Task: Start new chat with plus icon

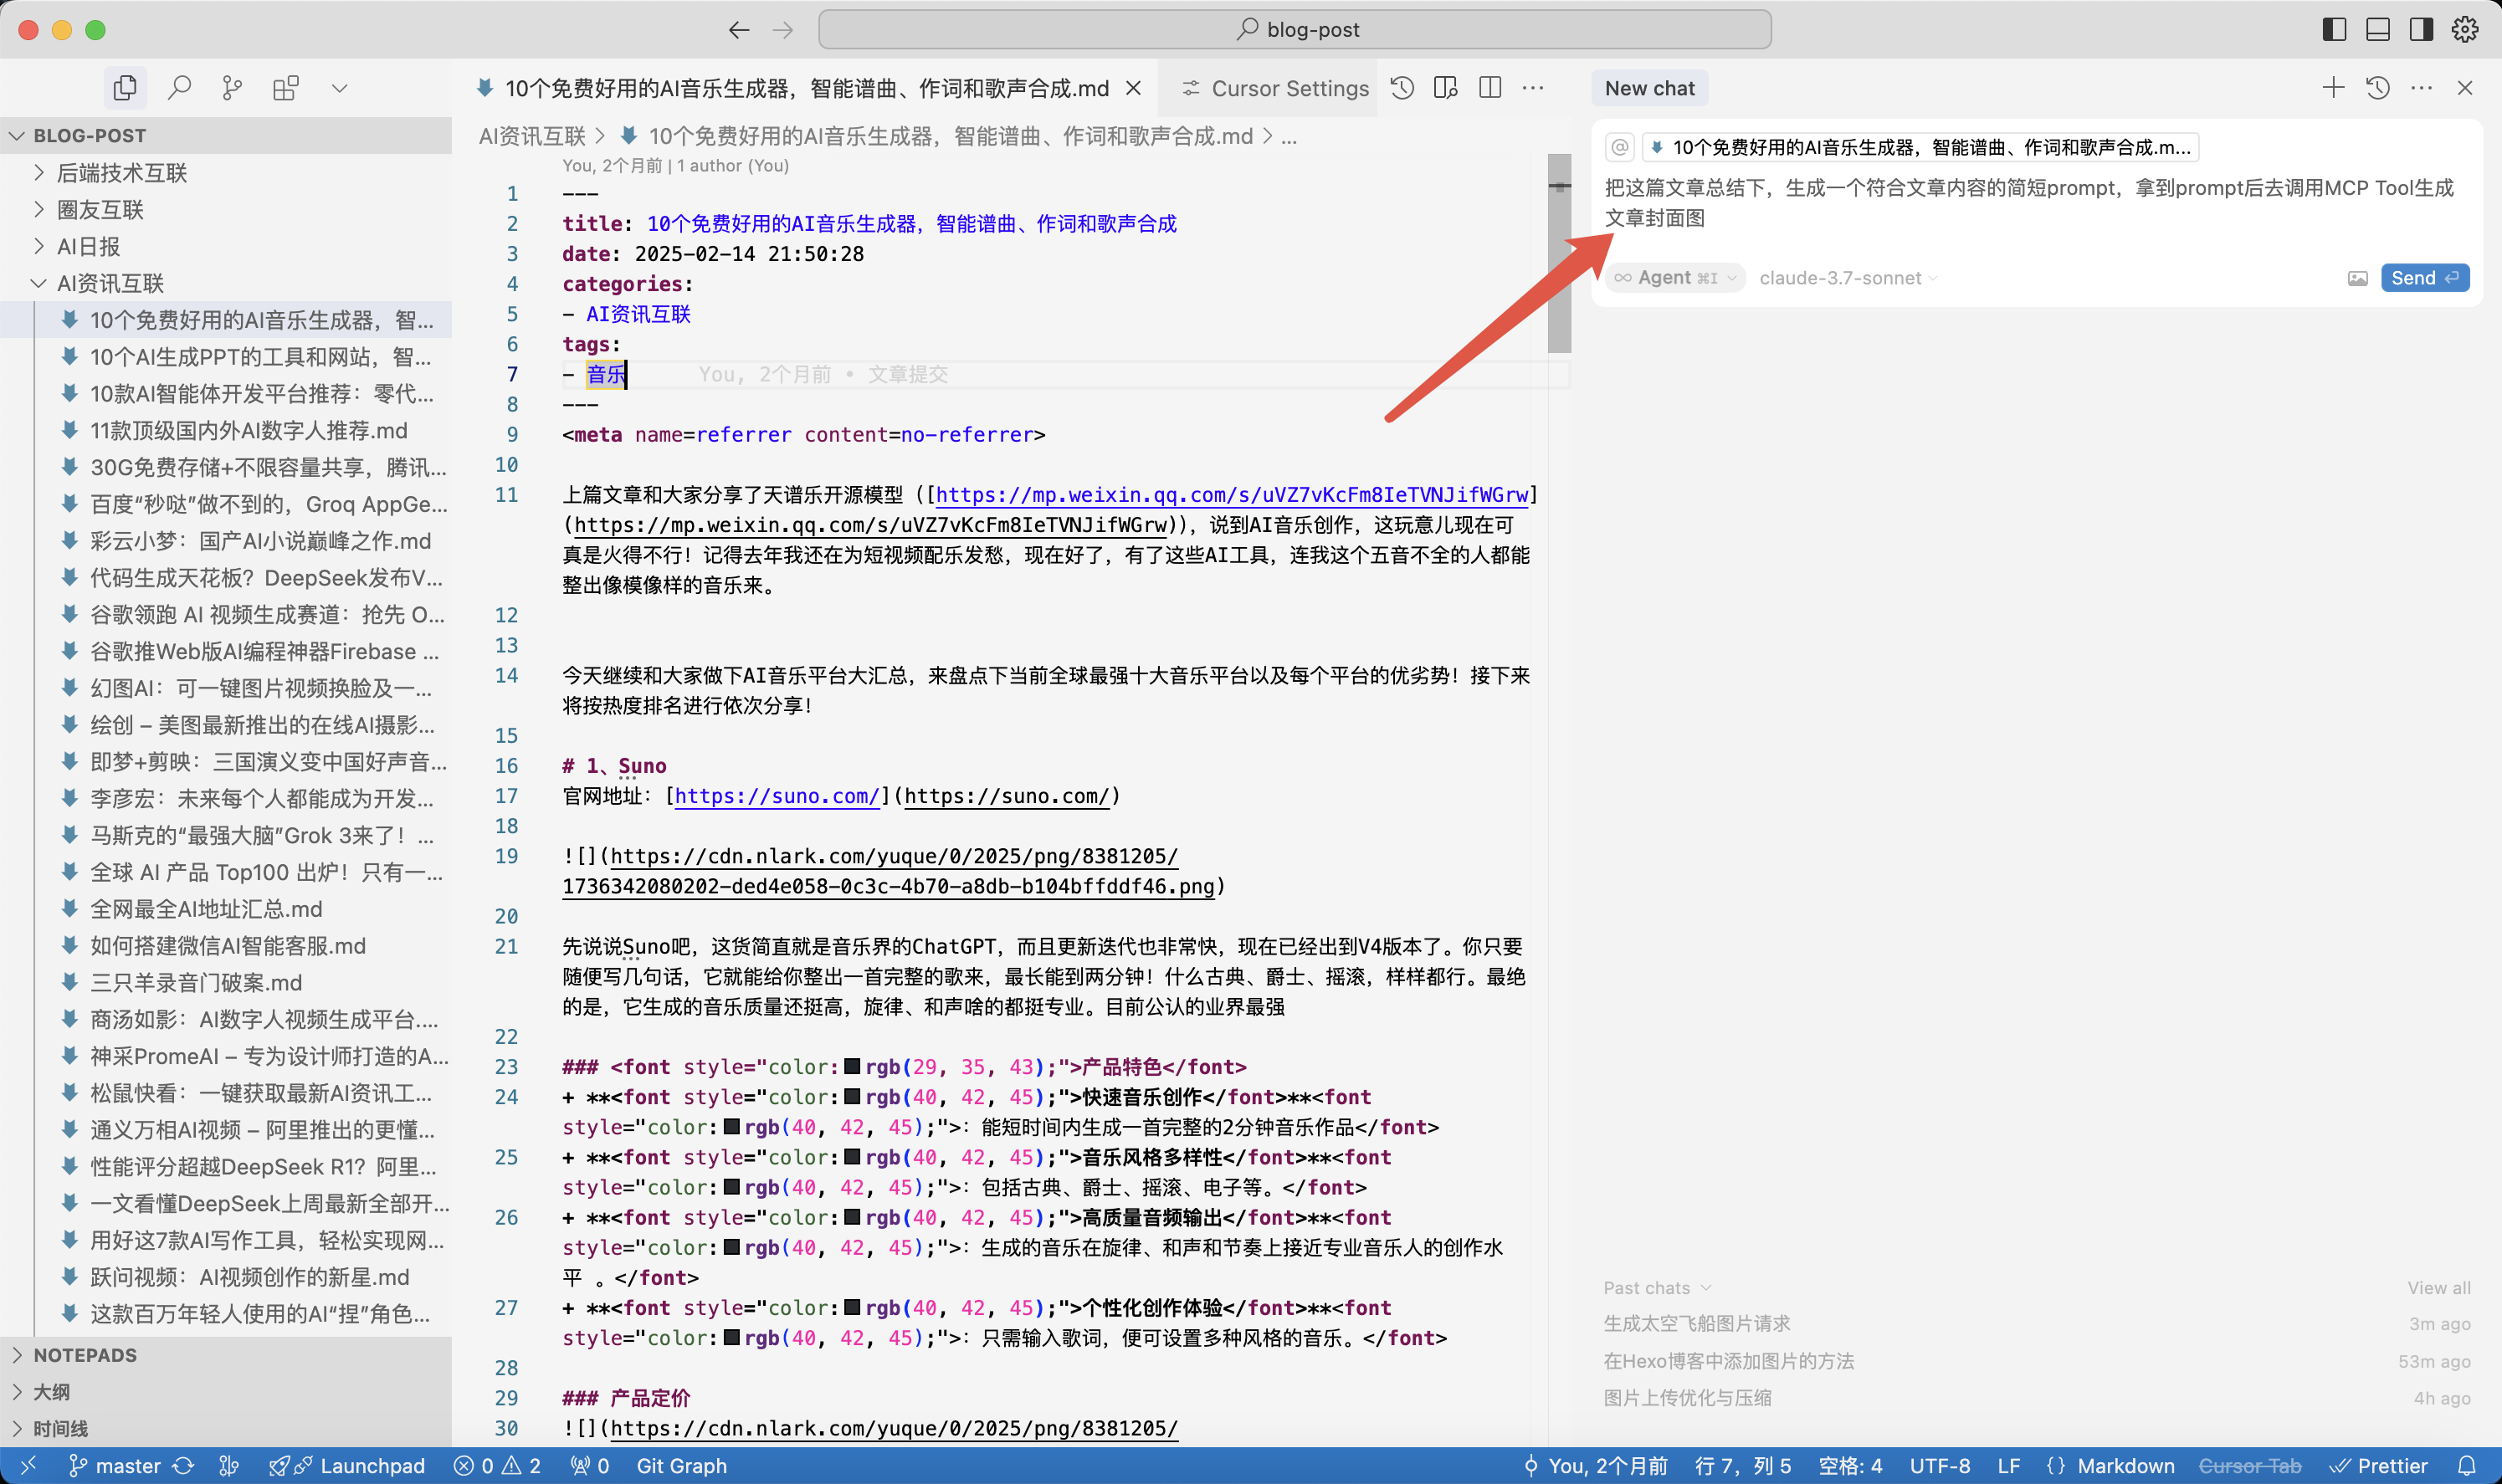Action: 2332,88
